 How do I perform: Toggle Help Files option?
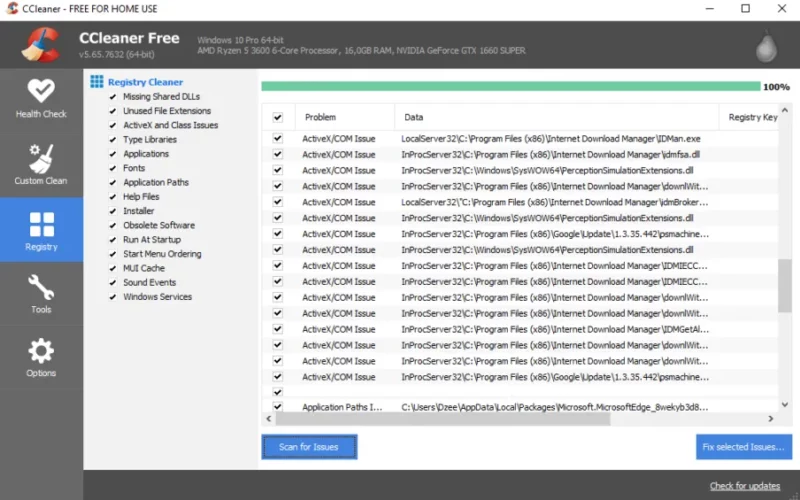tap(113, 197)
